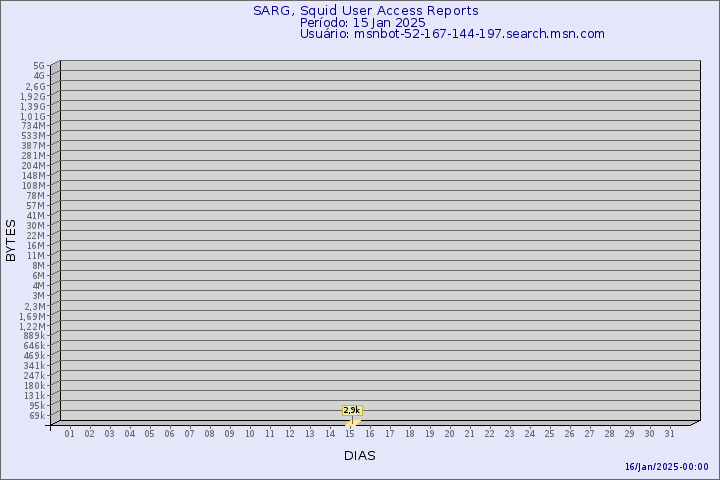Click the chart title 'SARG, Squid User Access Reports'
This screenshot has width=720, height=480.
366,11
